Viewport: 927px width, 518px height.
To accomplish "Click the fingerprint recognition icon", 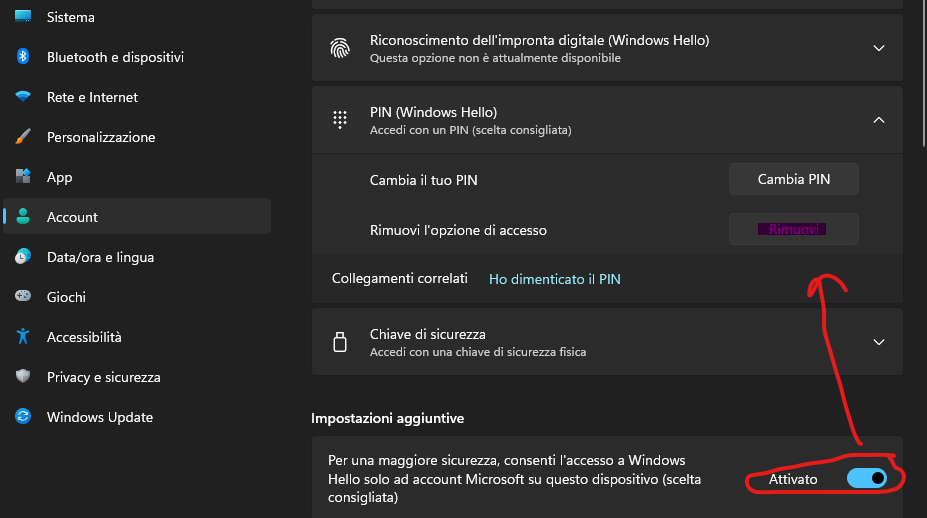I will (339, 48).
